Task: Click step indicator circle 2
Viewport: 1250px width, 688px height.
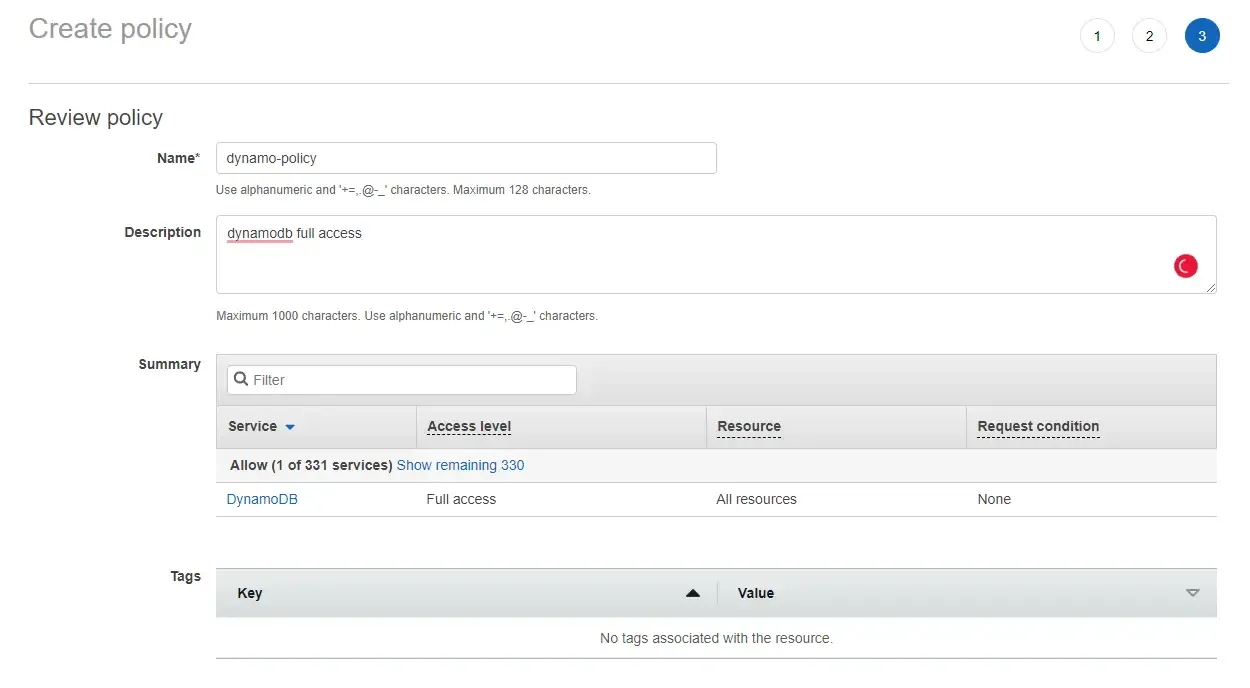Action: (x=1149, y=35)
